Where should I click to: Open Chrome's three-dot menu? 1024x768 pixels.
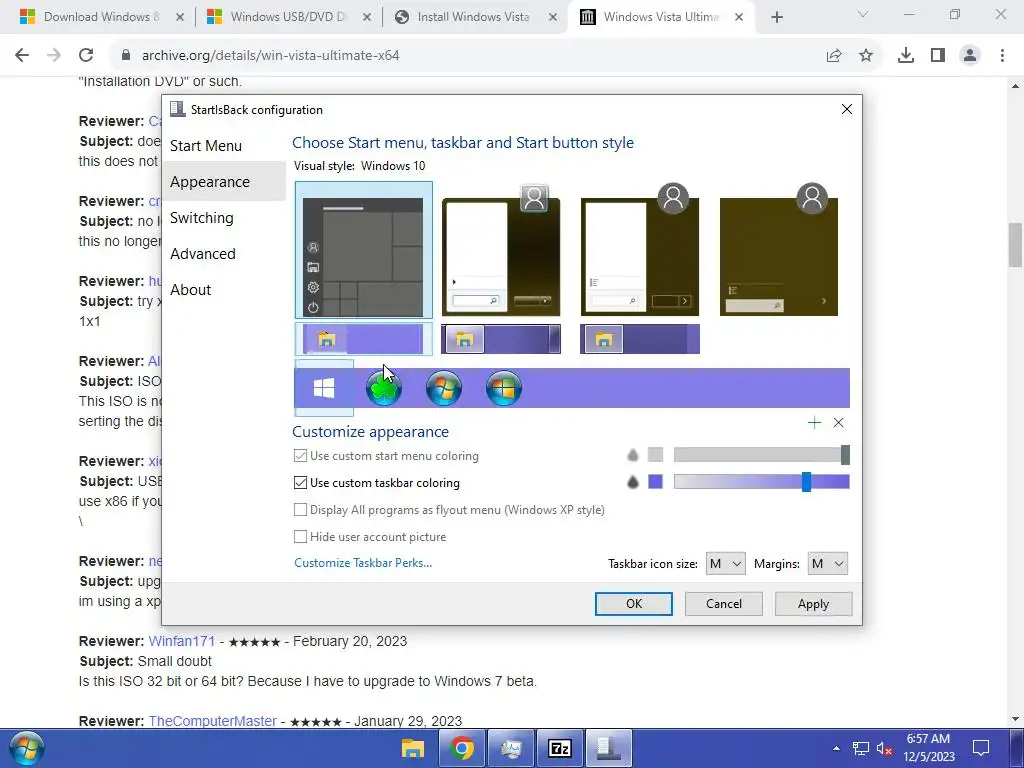[1002, 56]
